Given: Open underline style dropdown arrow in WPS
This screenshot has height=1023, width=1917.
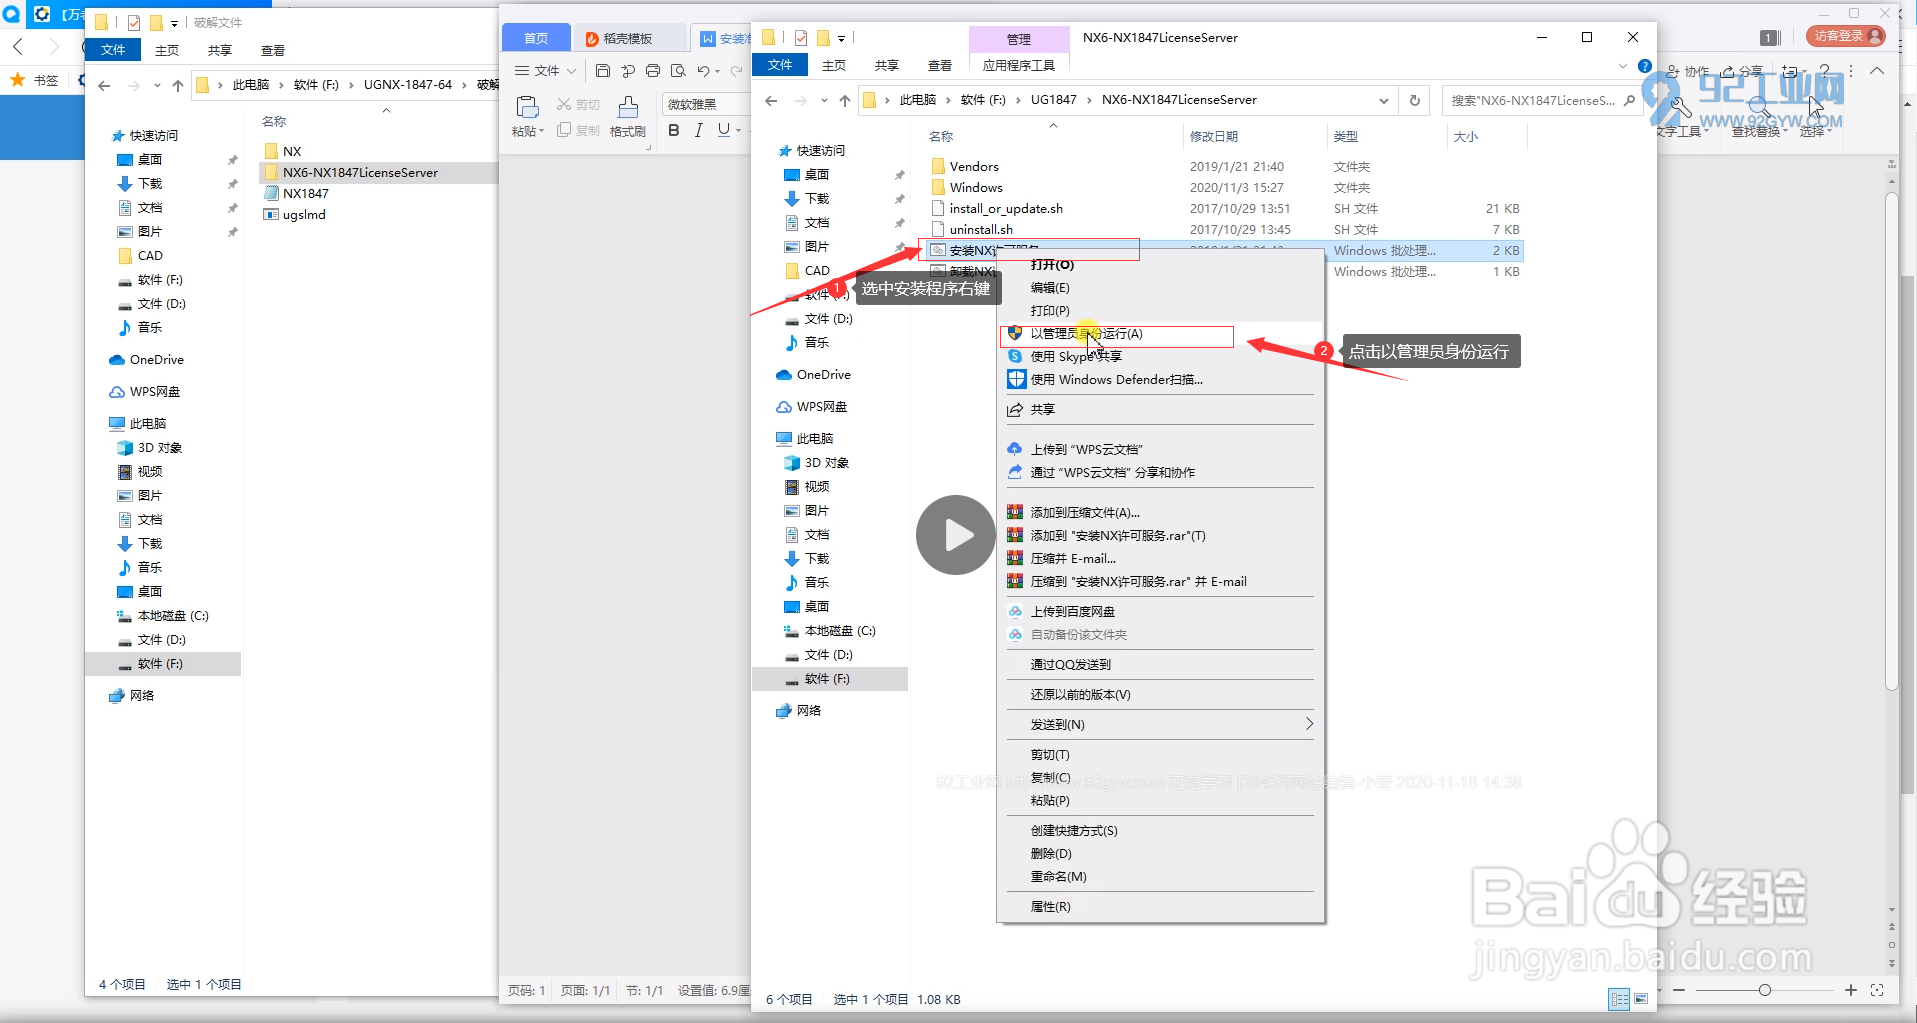Looking at the screenshot, I should (738, 131).
